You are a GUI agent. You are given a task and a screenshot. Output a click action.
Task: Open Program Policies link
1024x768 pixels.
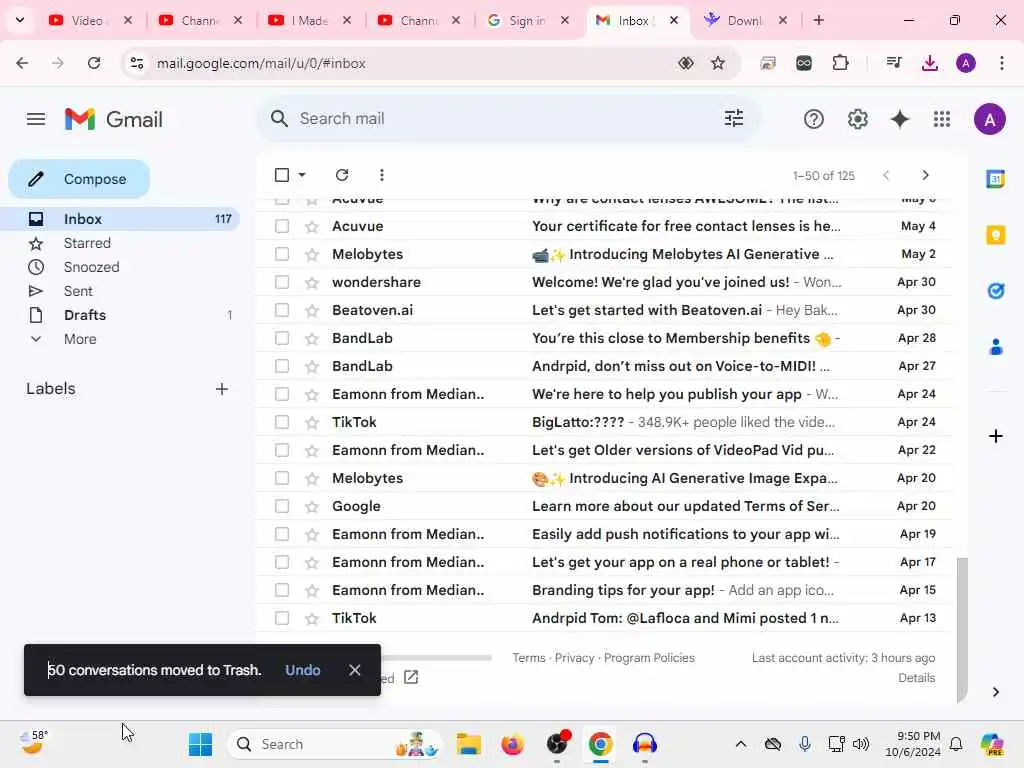(x=649, y=658)
